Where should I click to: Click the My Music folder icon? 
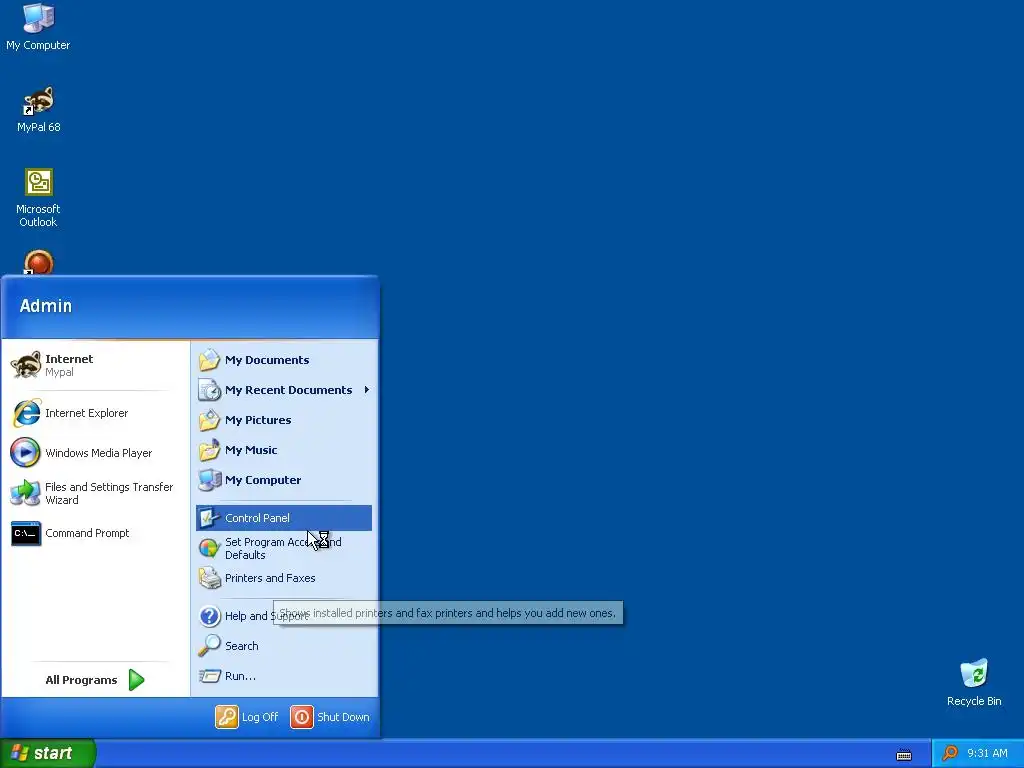(x=210, y=450)
